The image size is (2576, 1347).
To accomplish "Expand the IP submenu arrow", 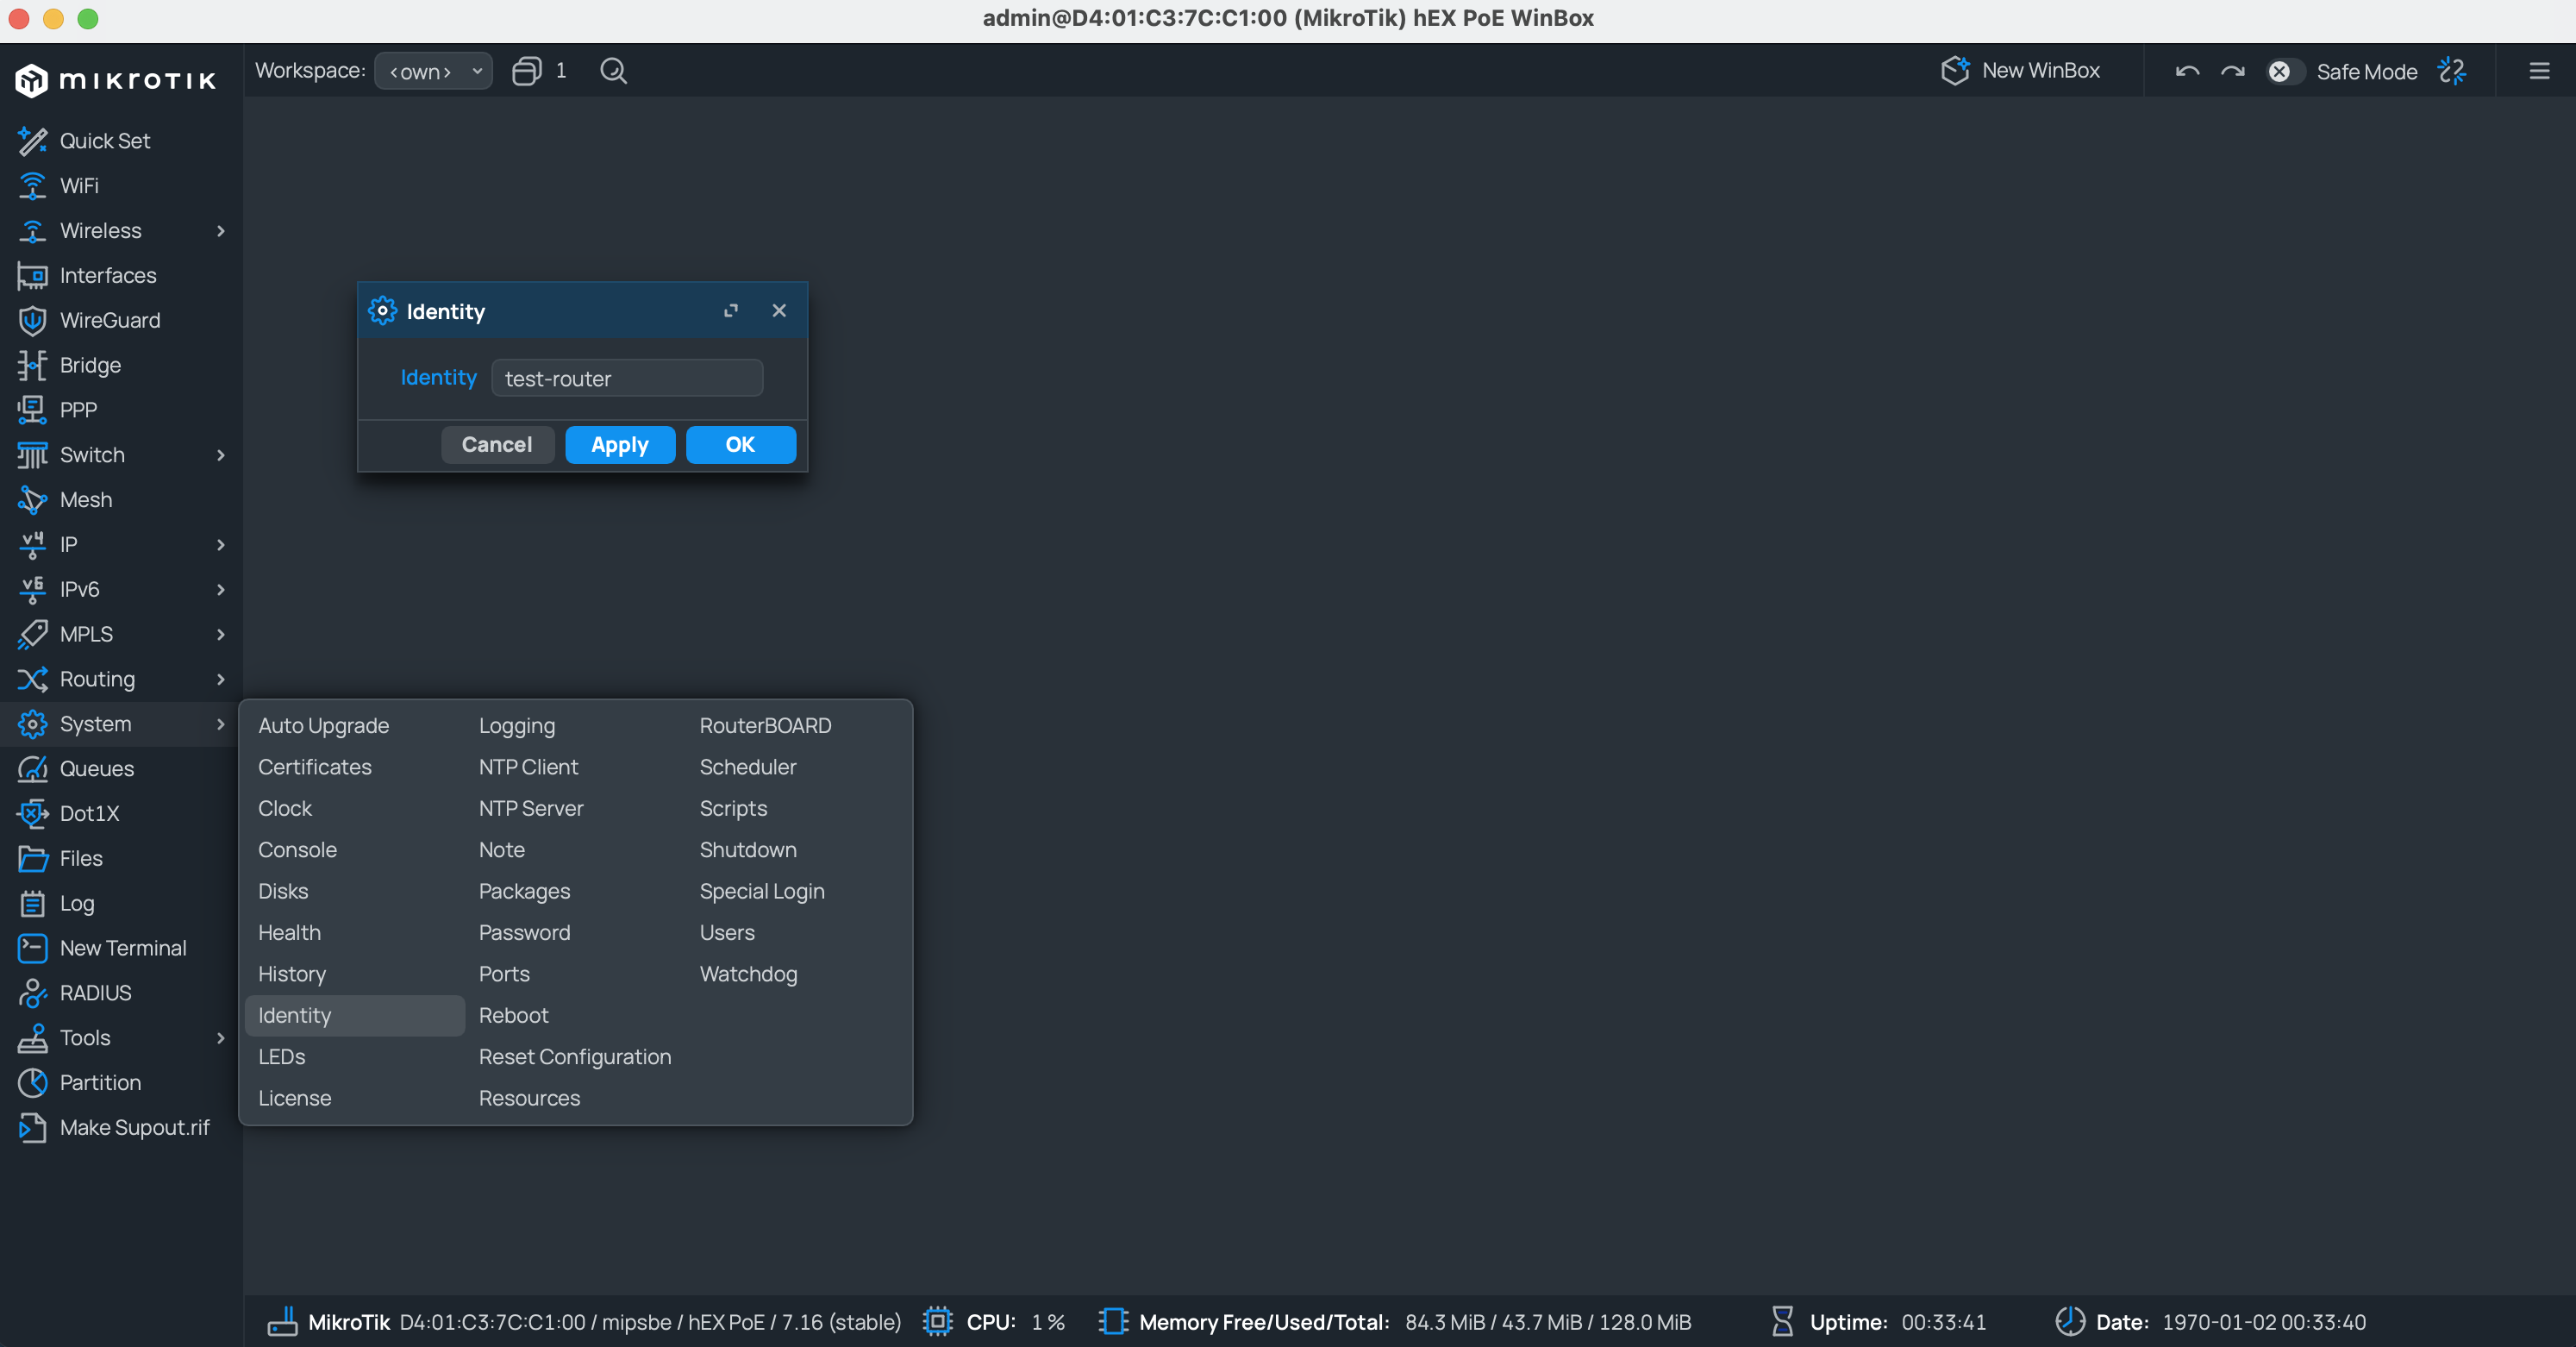I will [221, 545].
